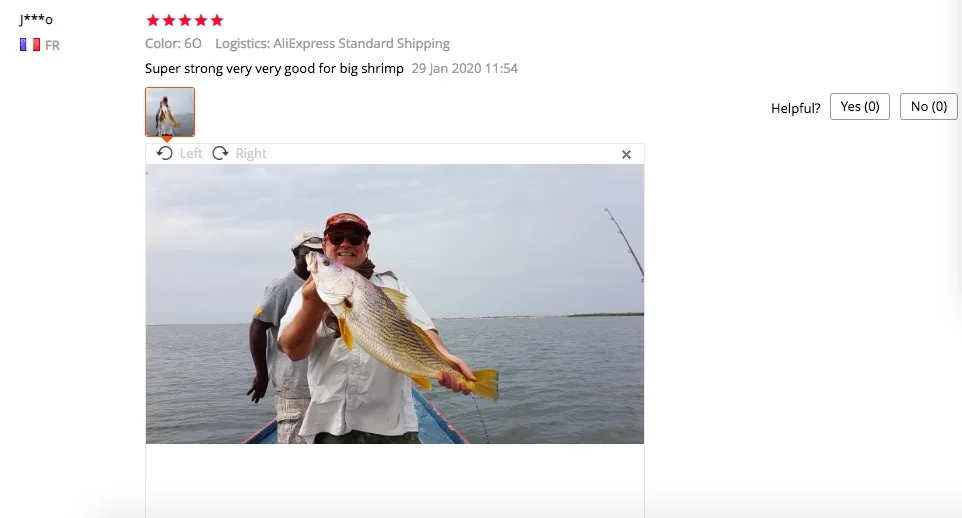The image size is (962, 518).
Task: Click the AliExpress Standard Shipping logistics text
Action: [x=361, y=44]
